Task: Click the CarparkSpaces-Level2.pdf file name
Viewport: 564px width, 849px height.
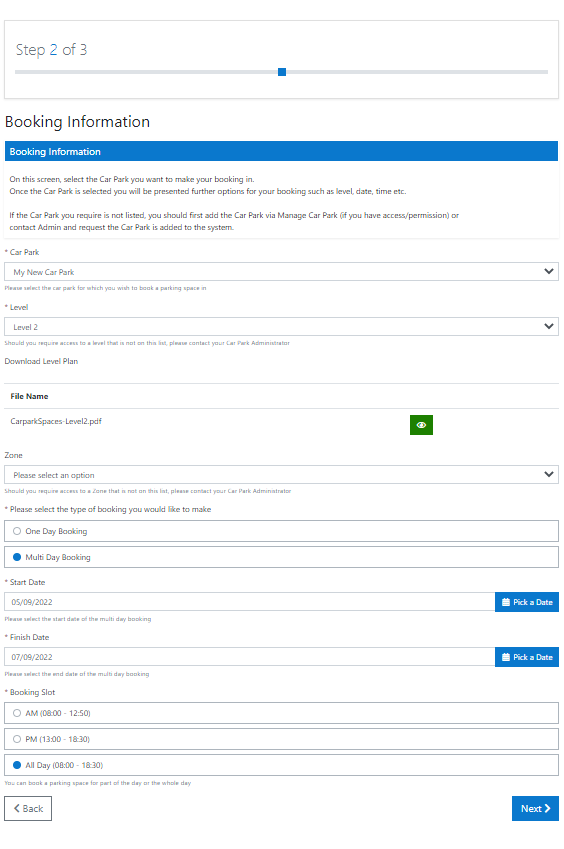Action: (x=56, y=421)
